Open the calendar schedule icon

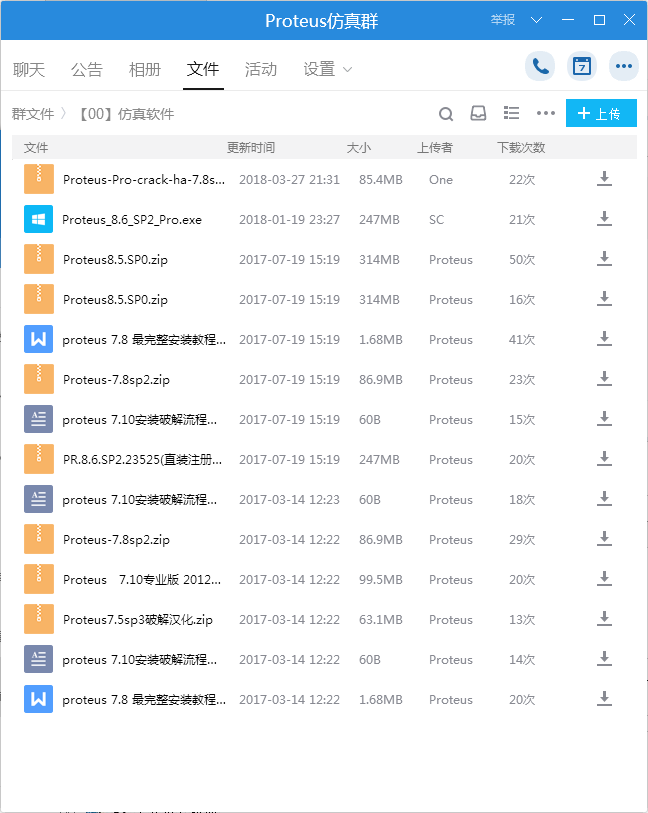coord(582,66)
